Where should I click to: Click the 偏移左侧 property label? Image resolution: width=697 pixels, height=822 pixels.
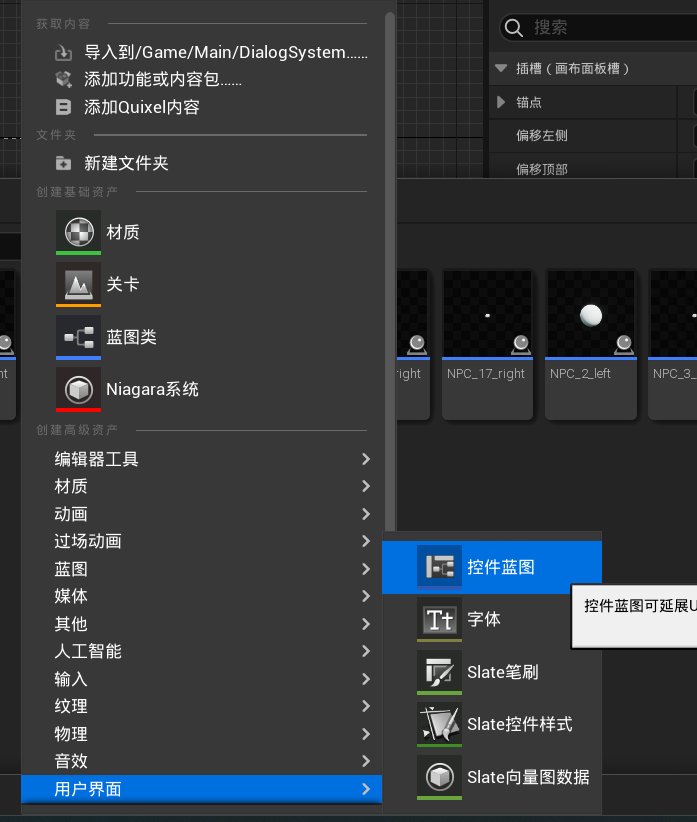pyautogui.click(x=541, y=135)
